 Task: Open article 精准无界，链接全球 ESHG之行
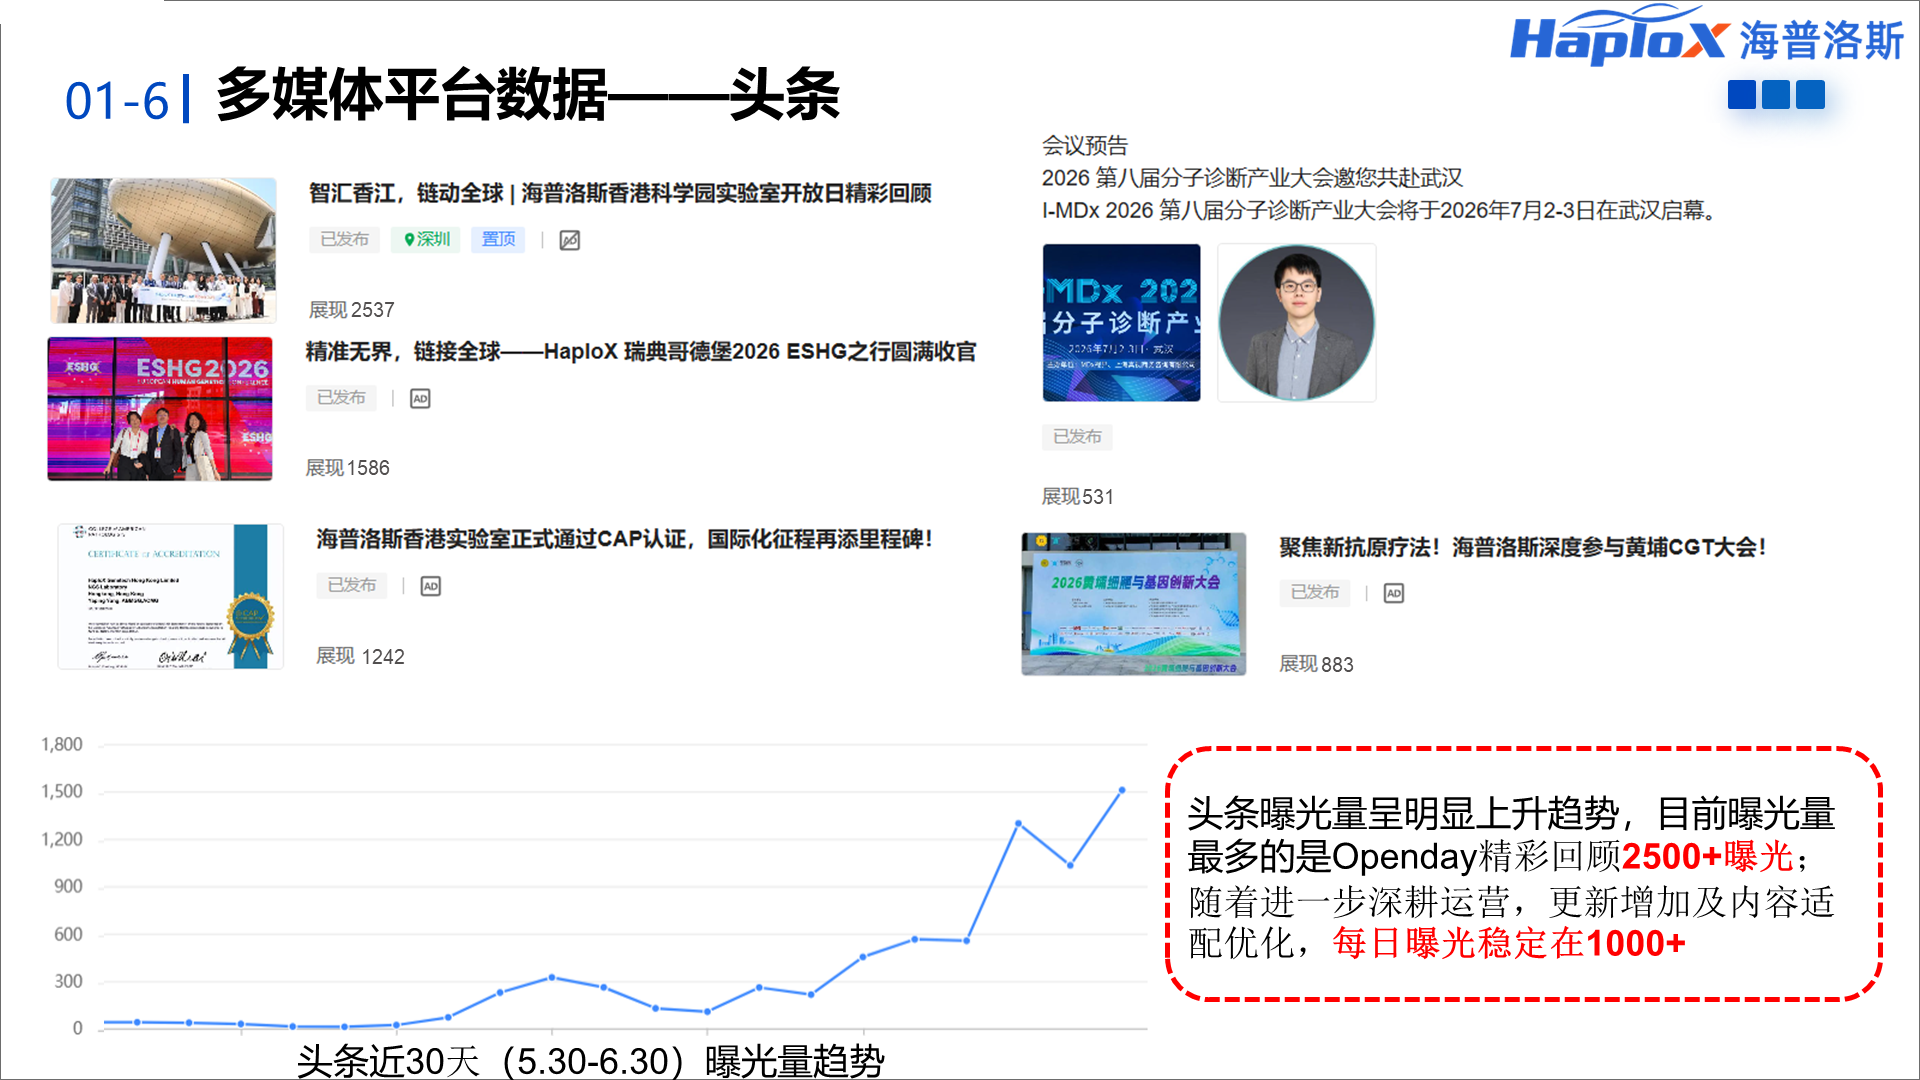[x=641, y=352]
